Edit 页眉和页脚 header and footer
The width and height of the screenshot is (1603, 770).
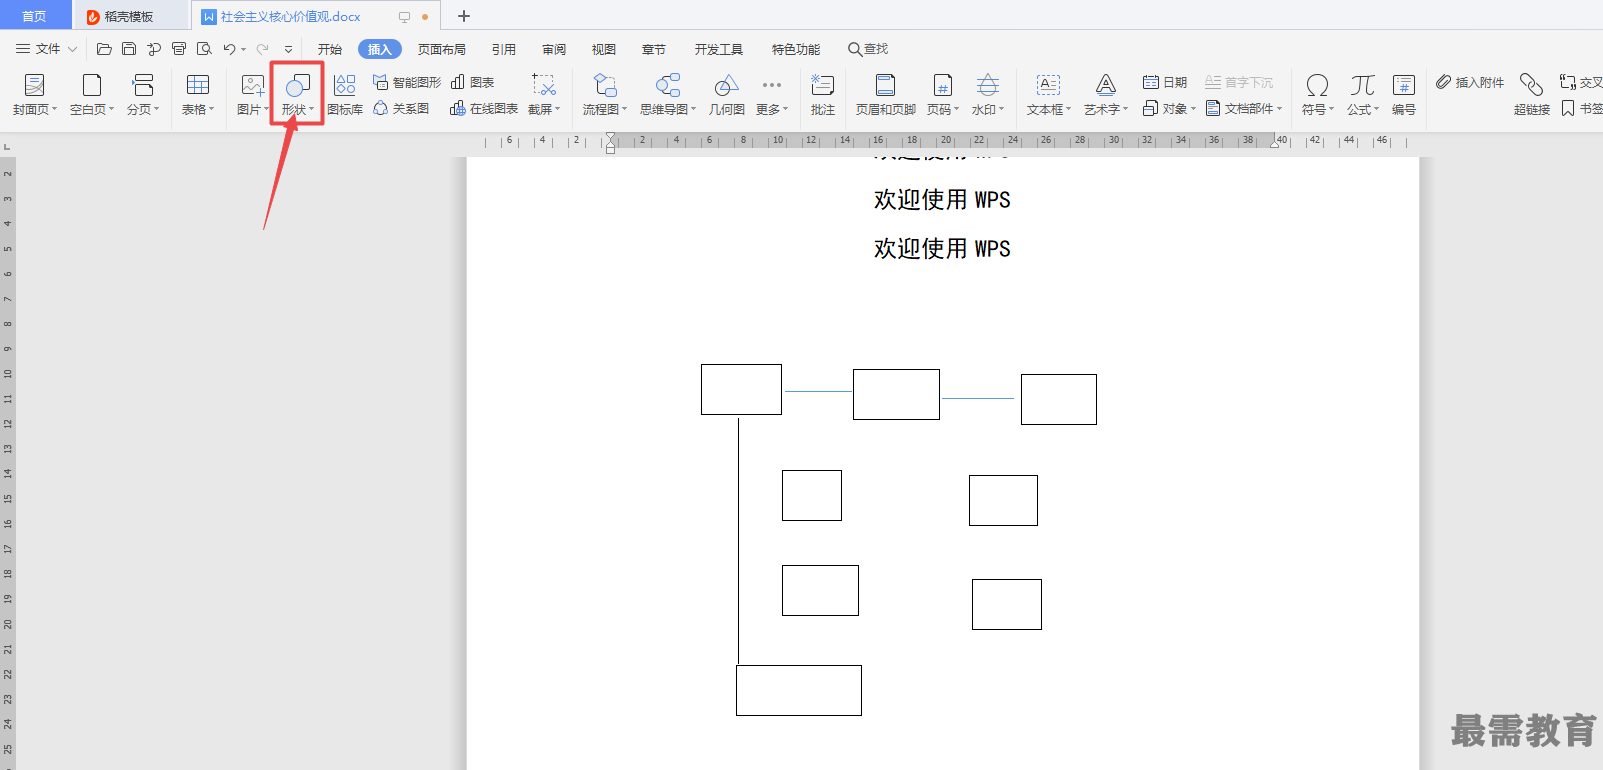coord(886,95)
